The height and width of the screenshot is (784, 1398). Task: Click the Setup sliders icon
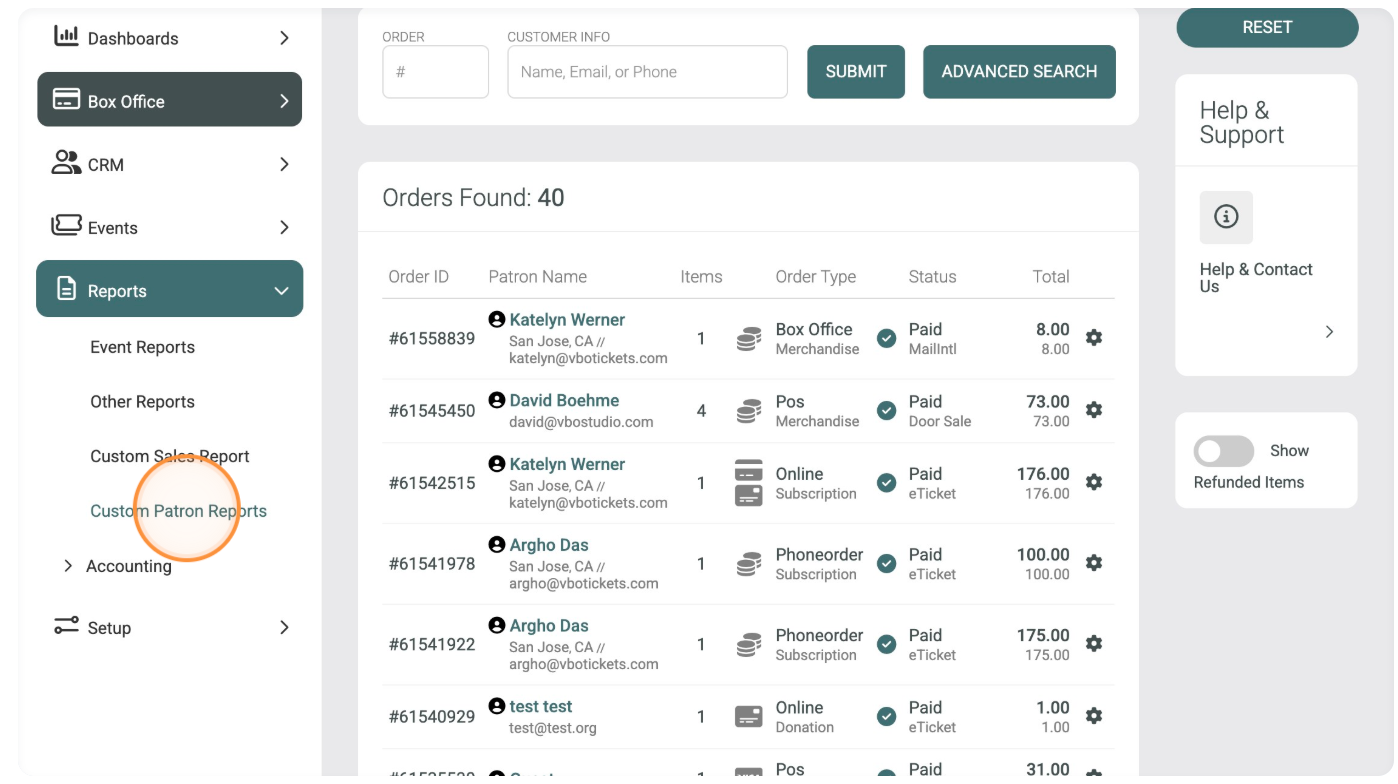pos(66,626)
